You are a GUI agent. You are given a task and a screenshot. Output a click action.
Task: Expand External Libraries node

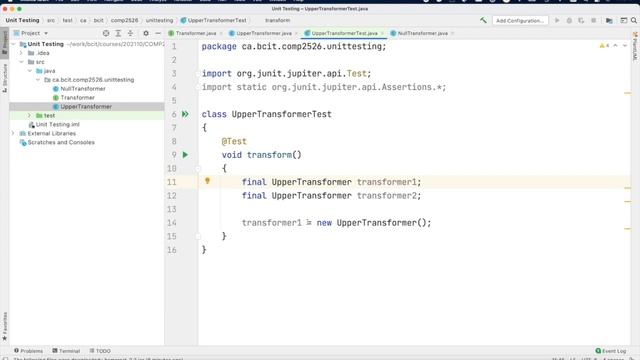coord(13,133)
